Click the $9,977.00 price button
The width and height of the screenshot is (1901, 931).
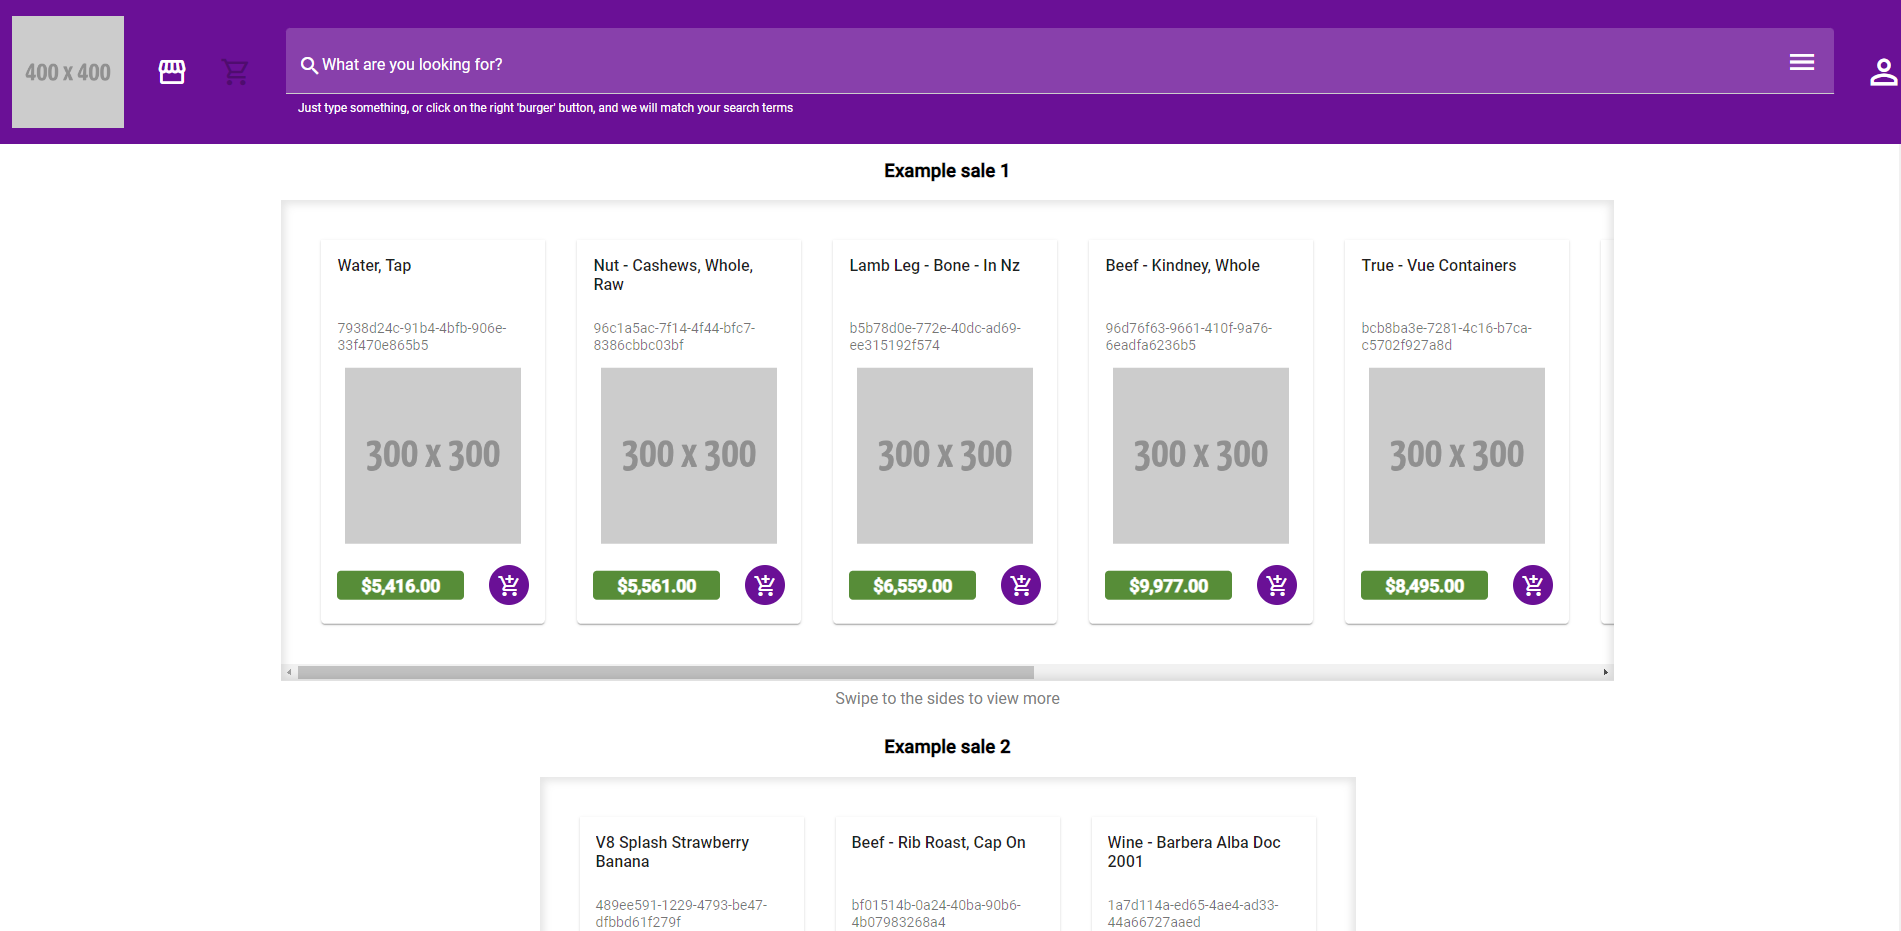(x=1168, y=586)
